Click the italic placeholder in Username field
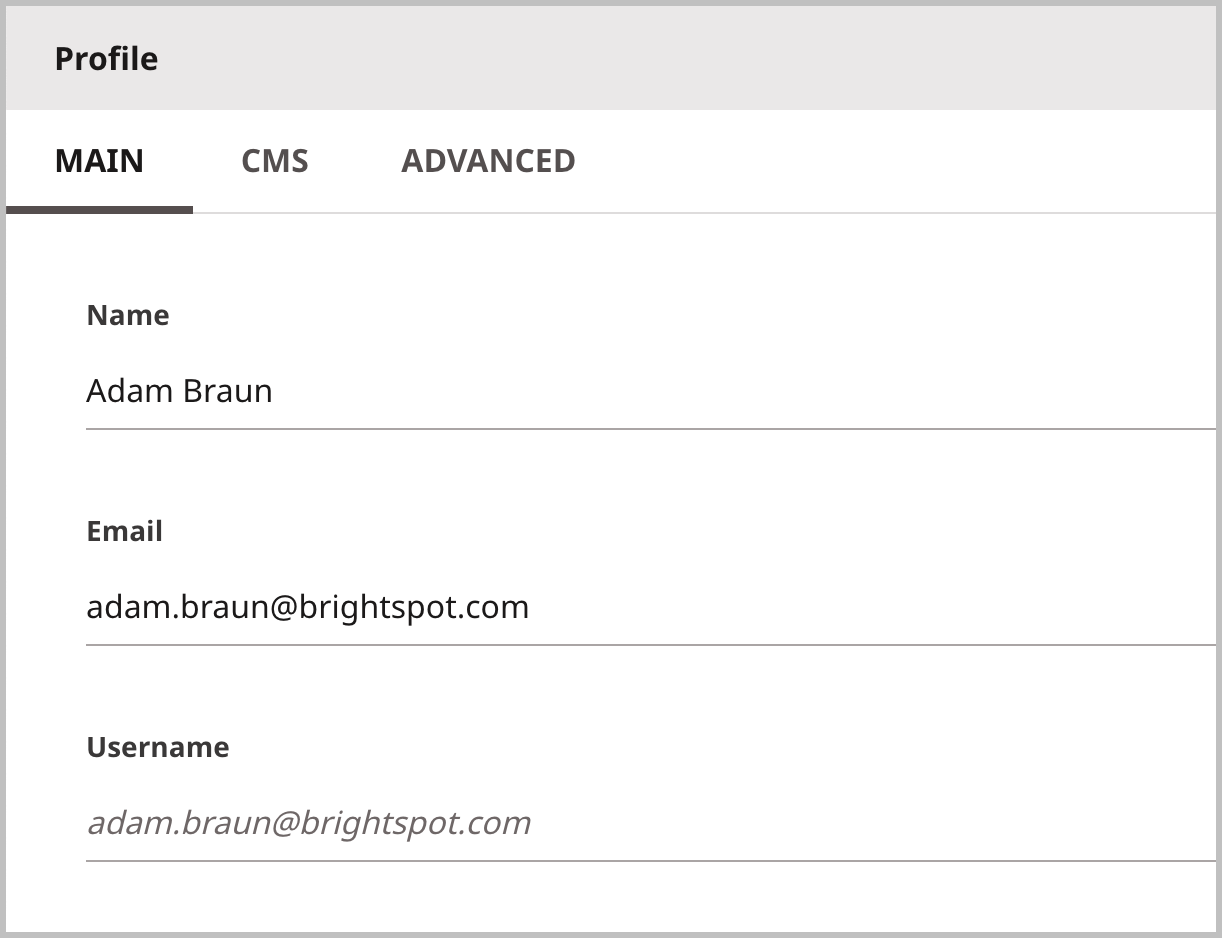 pos(309,823)
